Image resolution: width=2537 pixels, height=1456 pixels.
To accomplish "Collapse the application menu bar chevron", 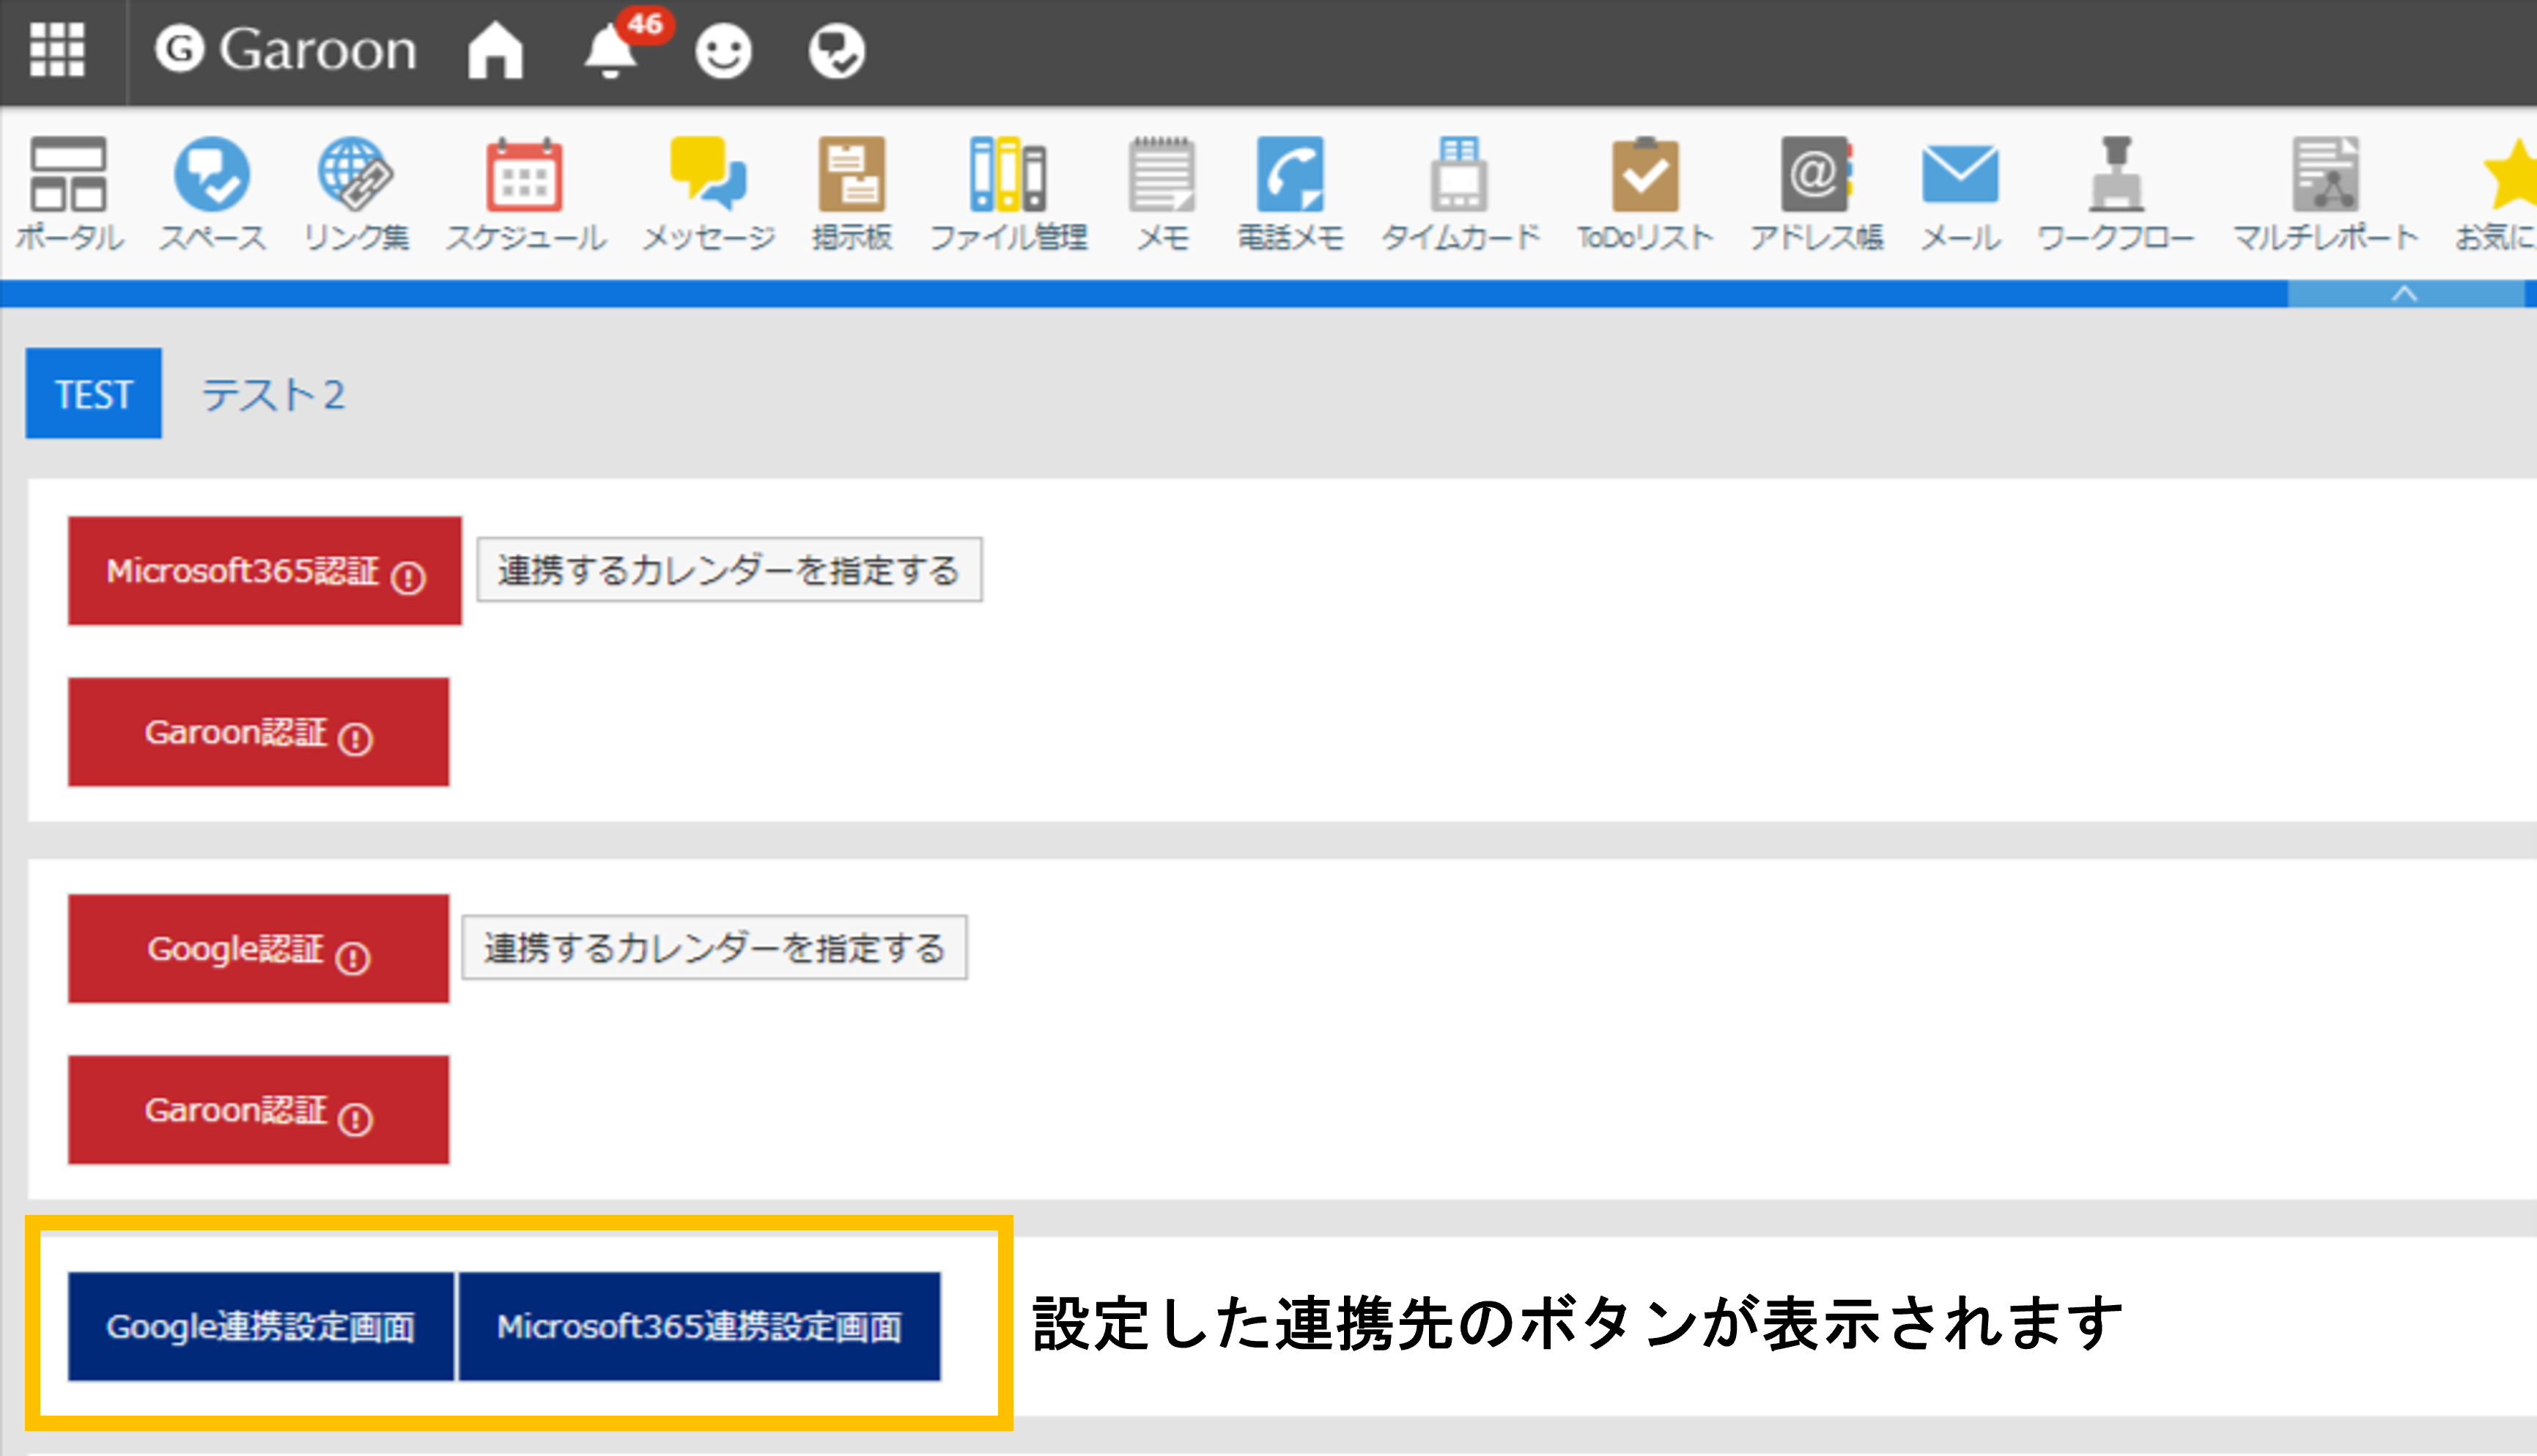I will tap(2405, 293).
